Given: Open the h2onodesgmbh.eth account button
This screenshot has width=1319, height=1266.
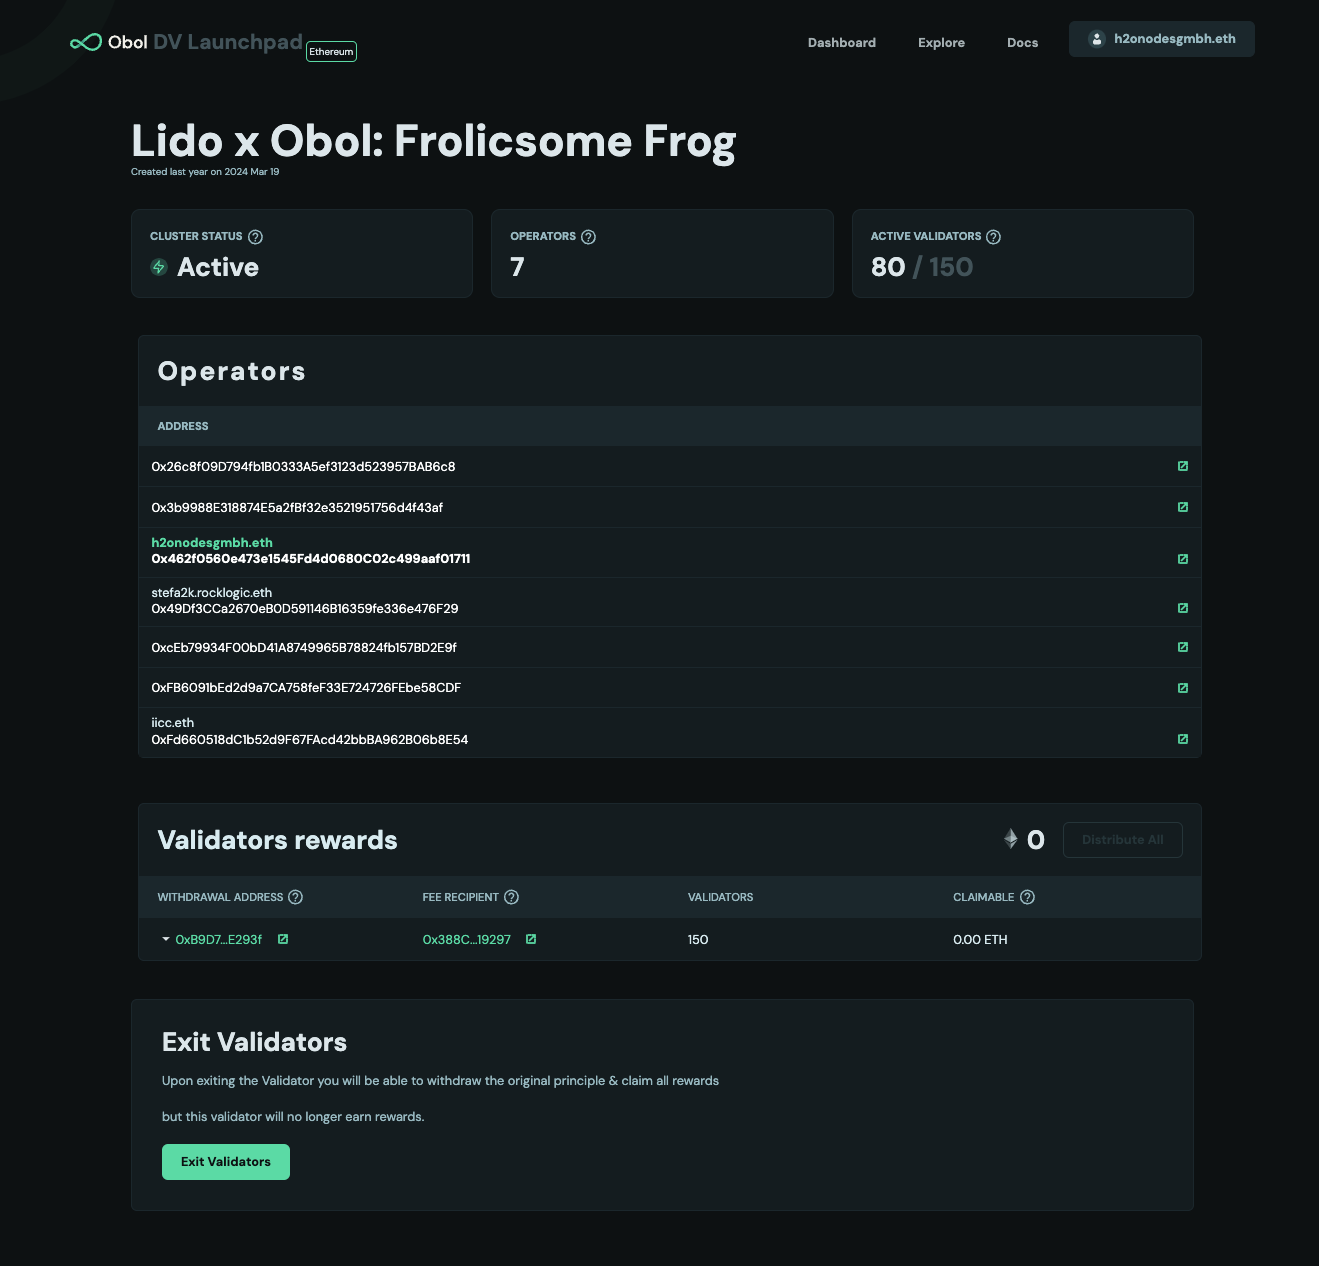Looking at the screenshot, I should 1162,39.
